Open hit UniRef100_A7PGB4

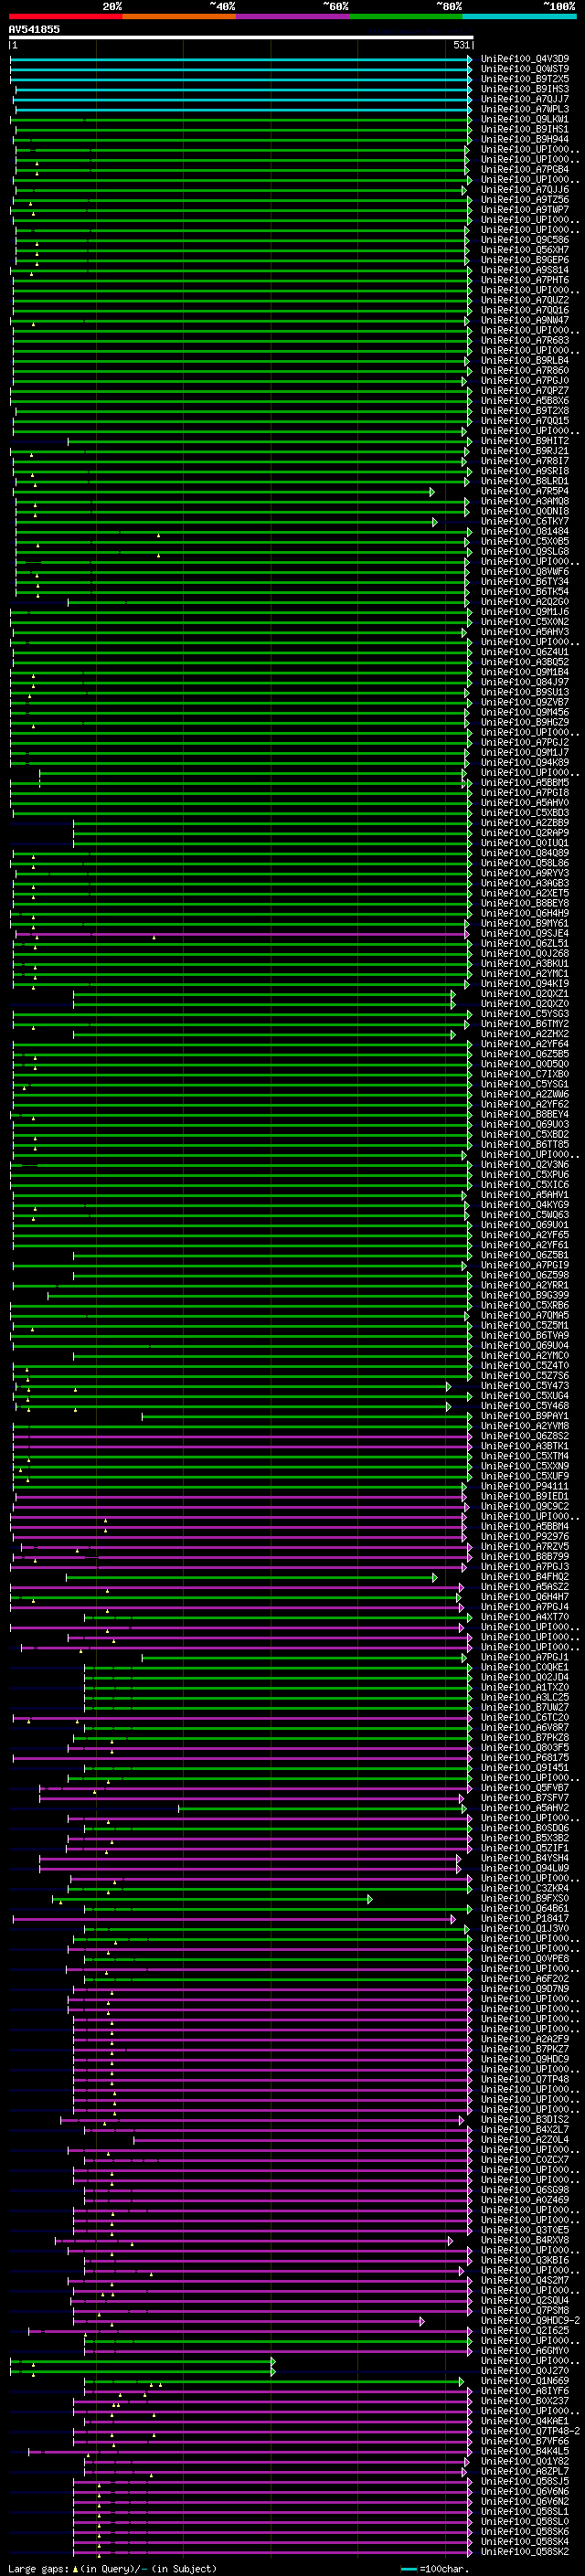524,169
